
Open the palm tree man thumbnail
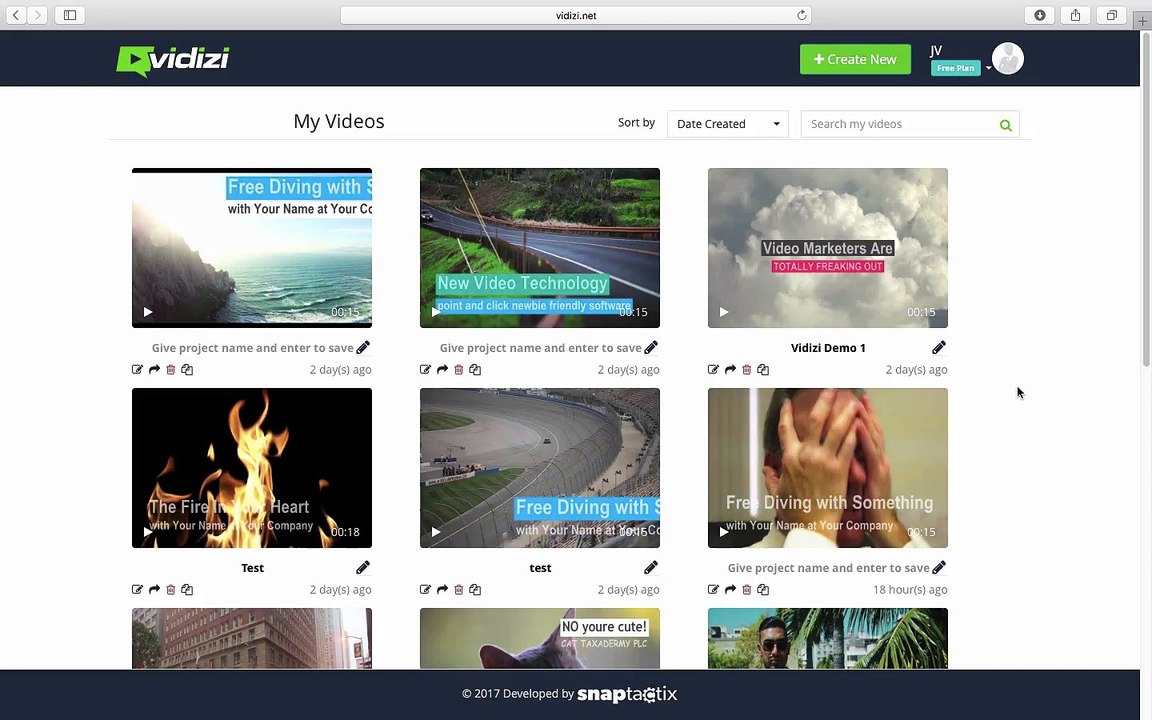pyautogui.click(x=828, y=638)
